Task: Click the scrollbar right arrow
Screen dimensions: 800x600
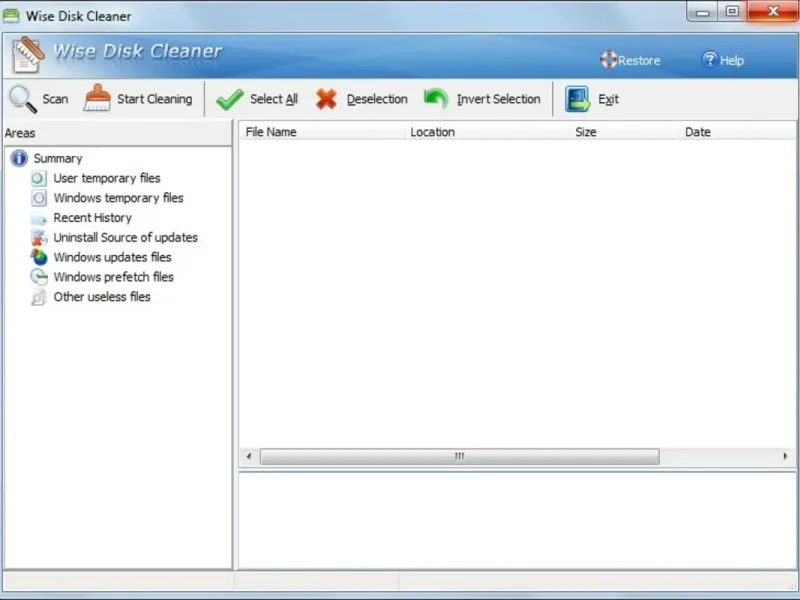Action: (x=785, y=456)
